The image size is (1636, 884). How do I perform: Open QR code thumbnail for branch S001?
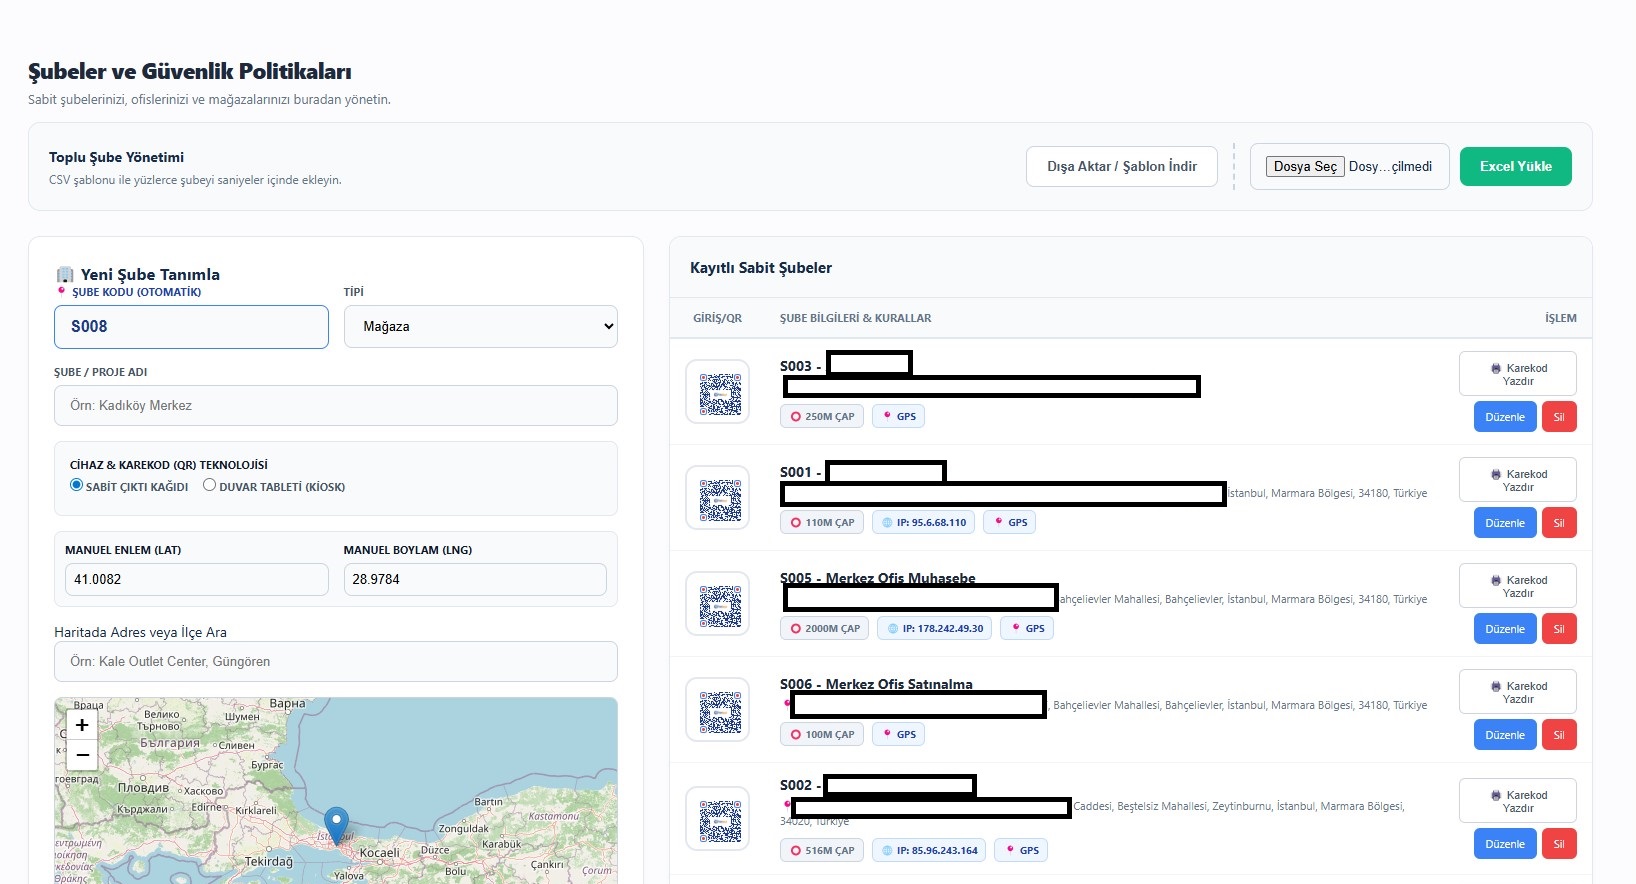[x=717, y=498]
